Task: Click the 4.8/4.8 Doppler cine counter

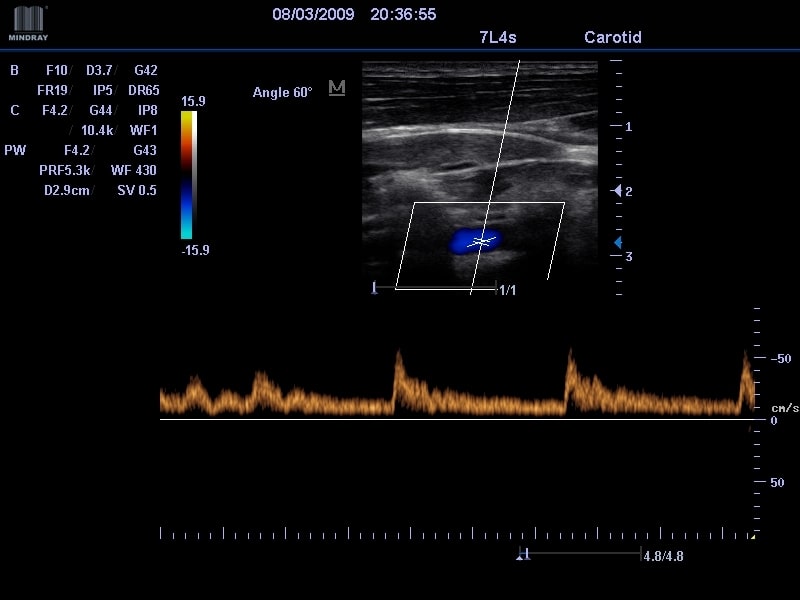Action: coord(663,556)
